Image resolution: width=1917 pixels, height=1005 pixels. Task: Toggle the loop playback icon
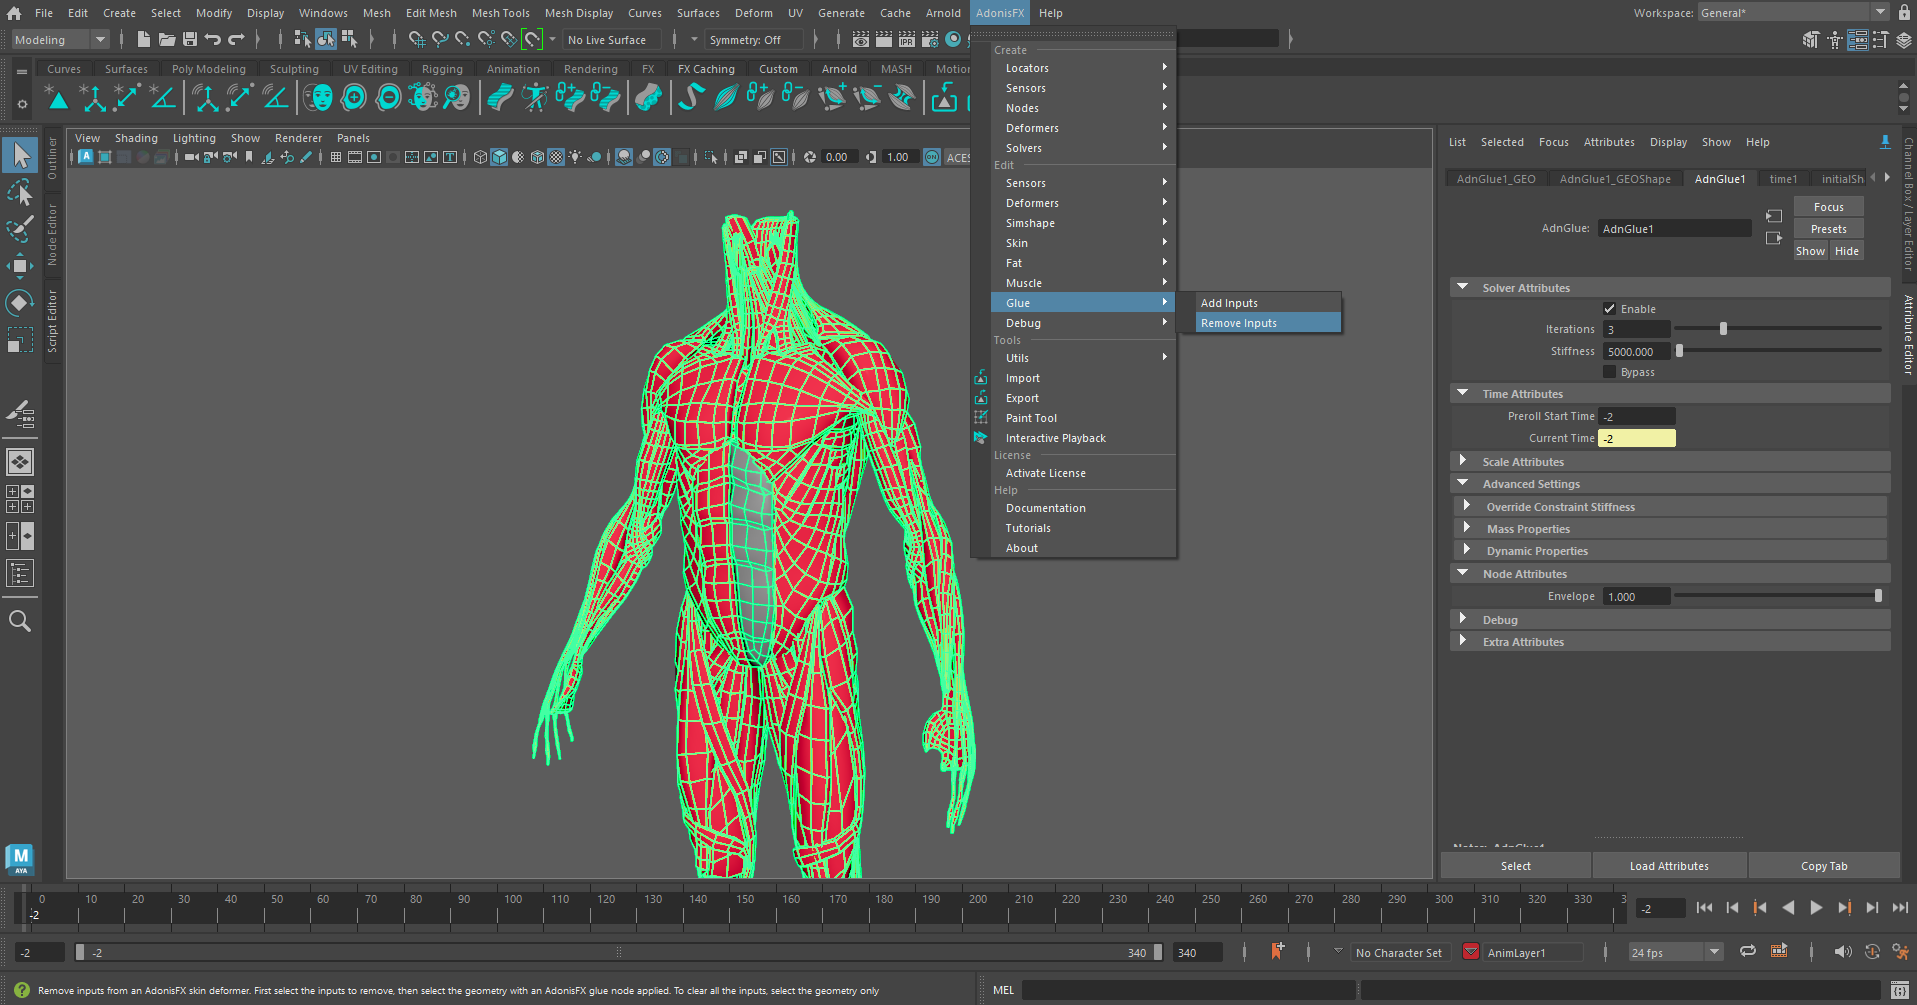click(x=1747, y=952)
